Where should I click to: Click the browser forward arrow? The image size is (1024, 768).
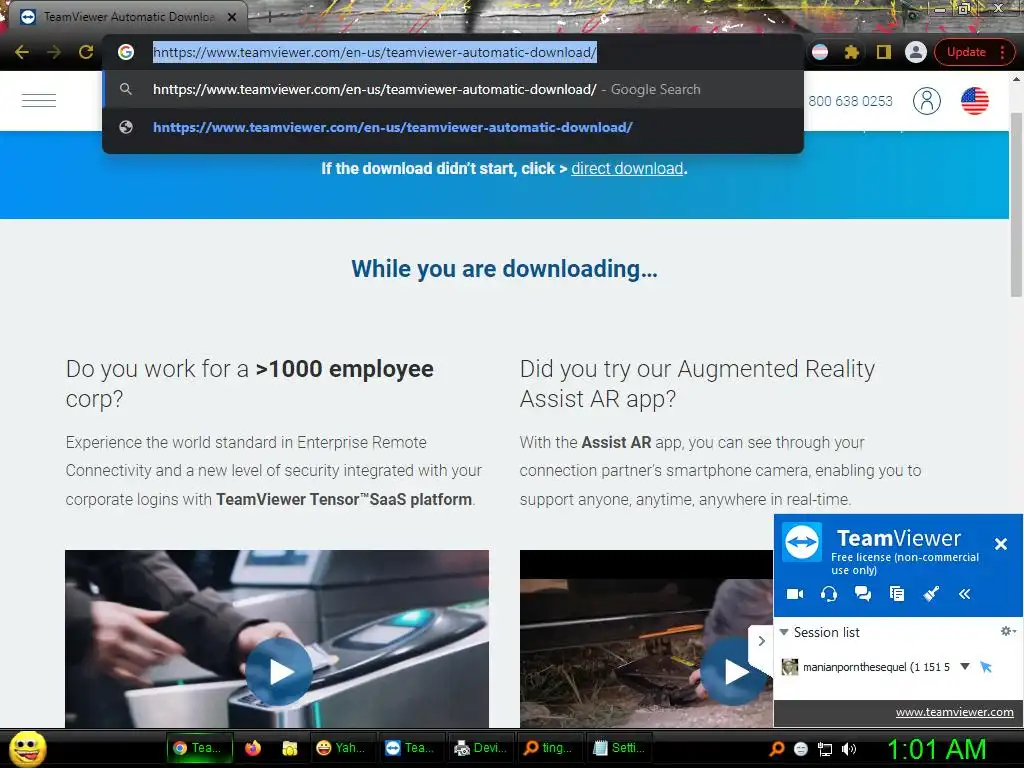click(54, 52)
